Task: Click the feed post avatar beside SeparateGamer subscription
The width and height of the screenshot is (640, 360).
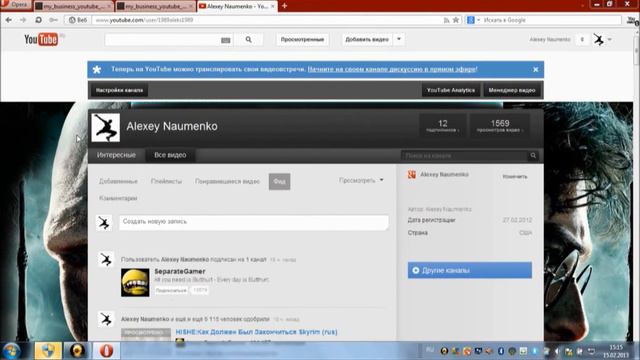Action: pyautogui.click(x=106, y=260)
